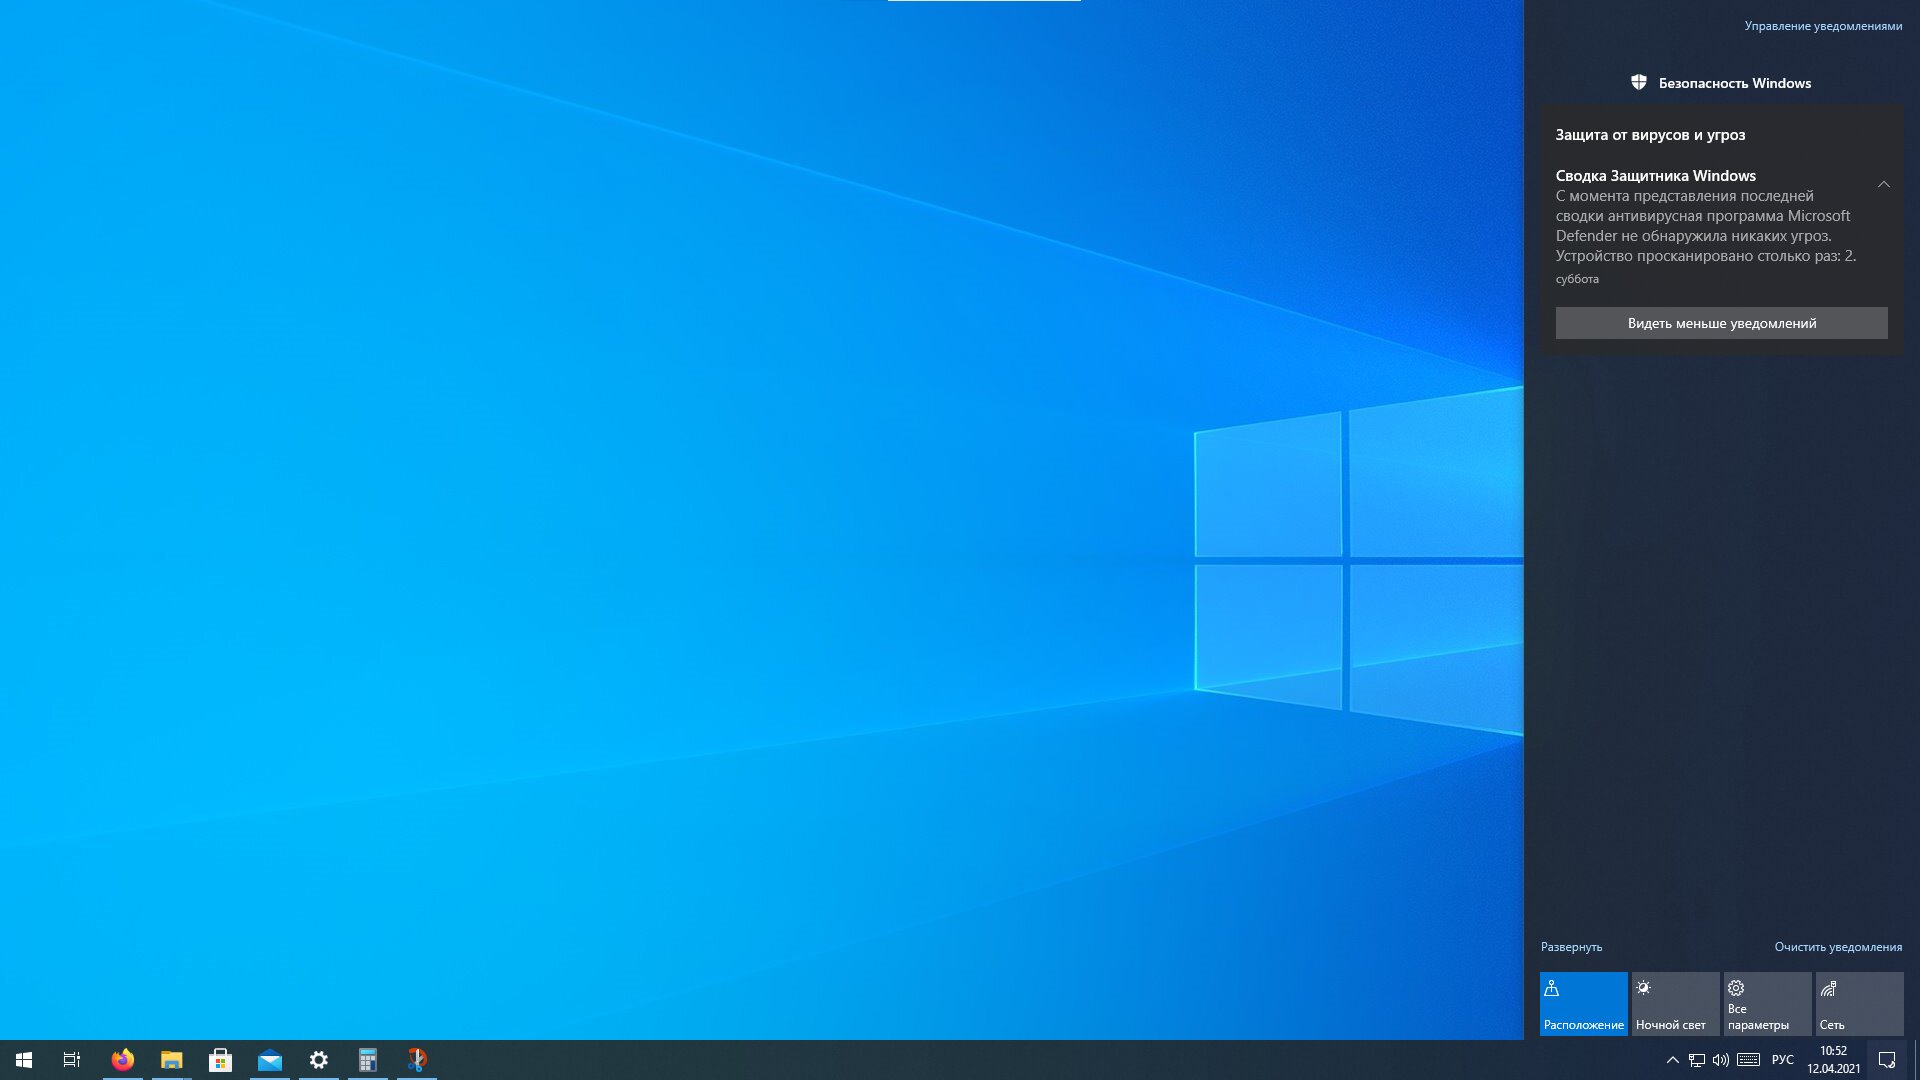Open the Все параметры quick action
This screenshot has width=1920, height=1080.
tap(1768, 1004)
